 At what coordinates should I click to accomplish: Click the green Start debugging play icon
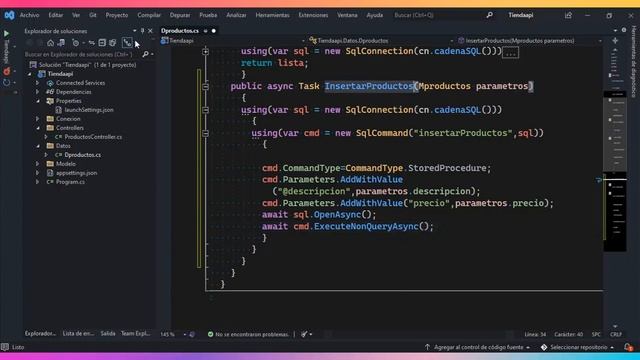[x=7, y=33]
